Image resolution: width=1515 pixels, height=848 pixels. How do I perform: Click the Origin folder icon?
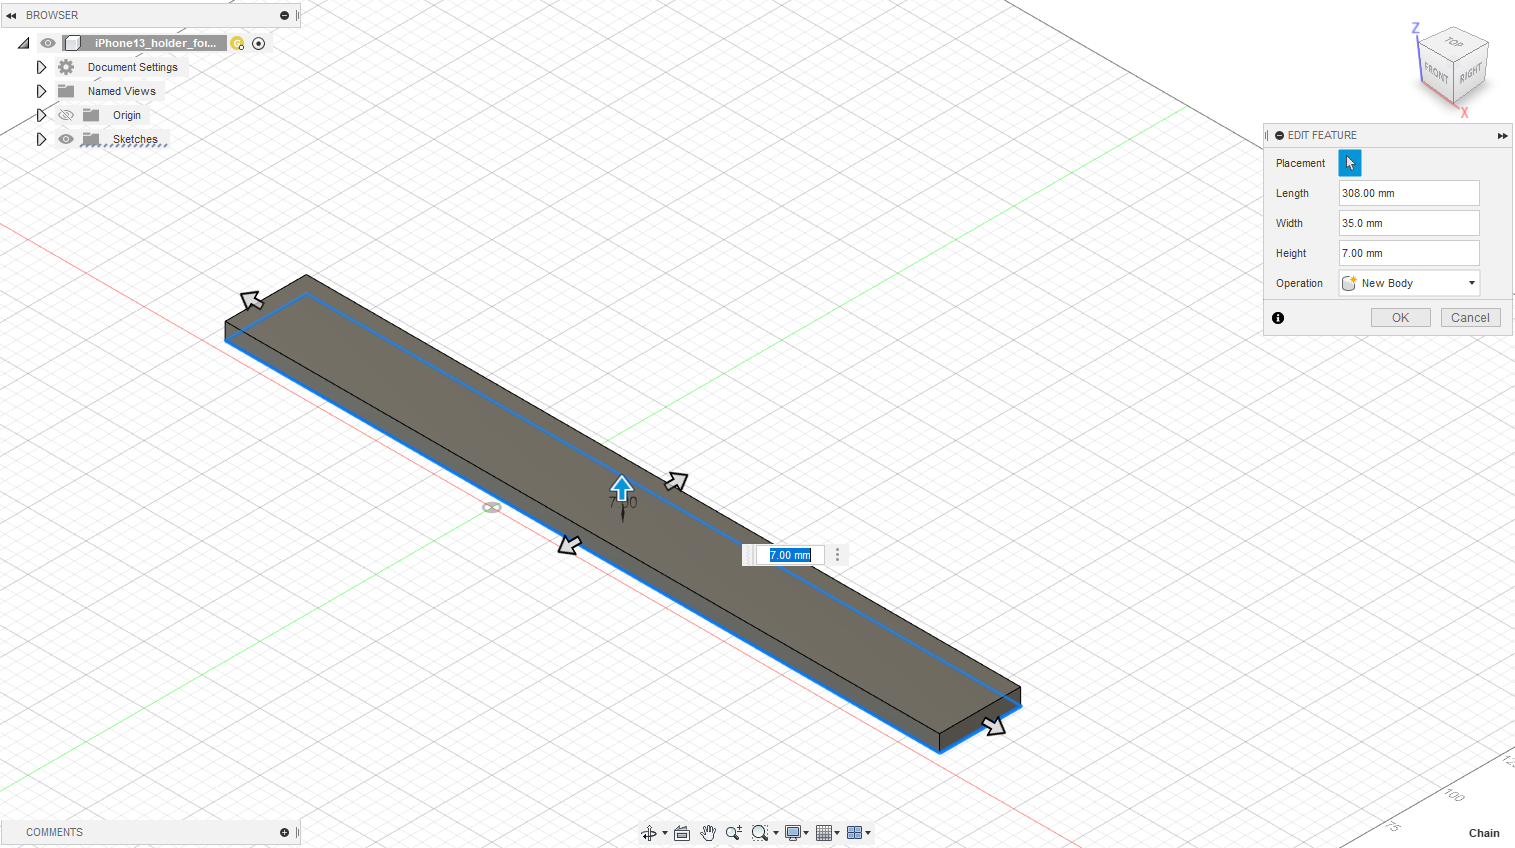91,115
